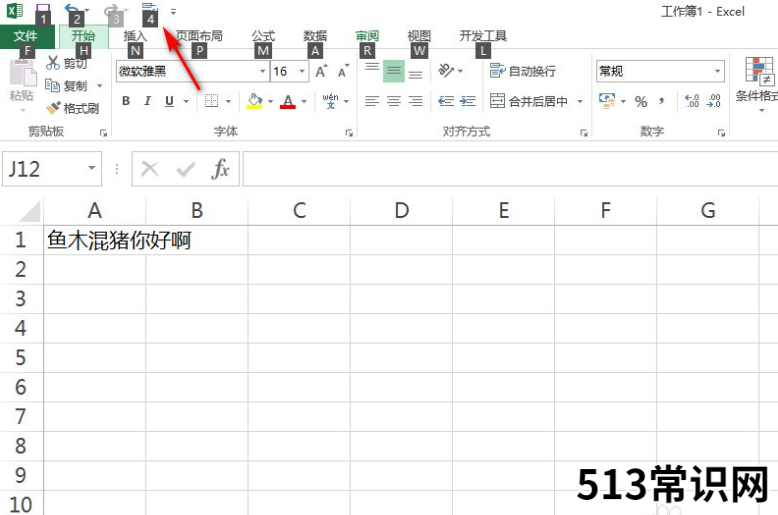This screenshot has width=778, height=515.
Task: Open the font size 16 dropdown
Action: tap(302, 71)
